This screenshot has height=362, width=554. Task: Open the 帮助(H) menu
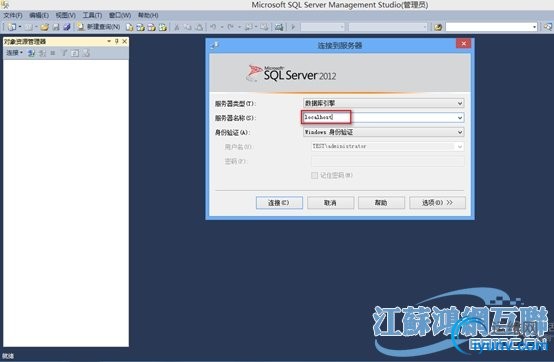click(148, 15)
